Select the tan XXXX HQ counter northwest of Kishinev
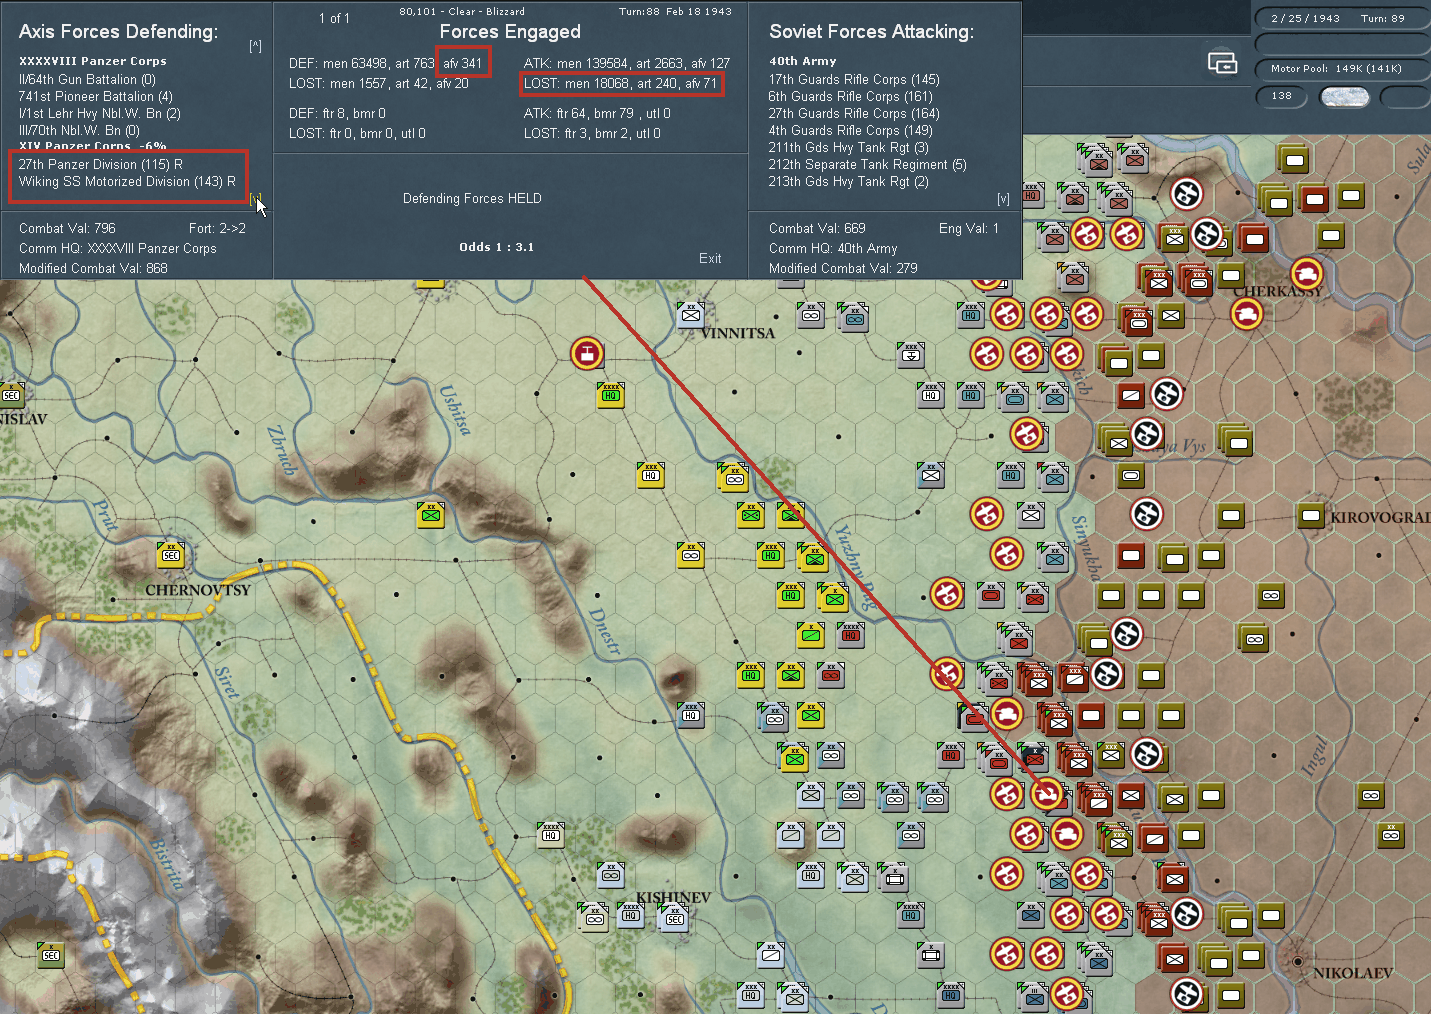This screenshot has width=1431, height=1014. (551, 835)
